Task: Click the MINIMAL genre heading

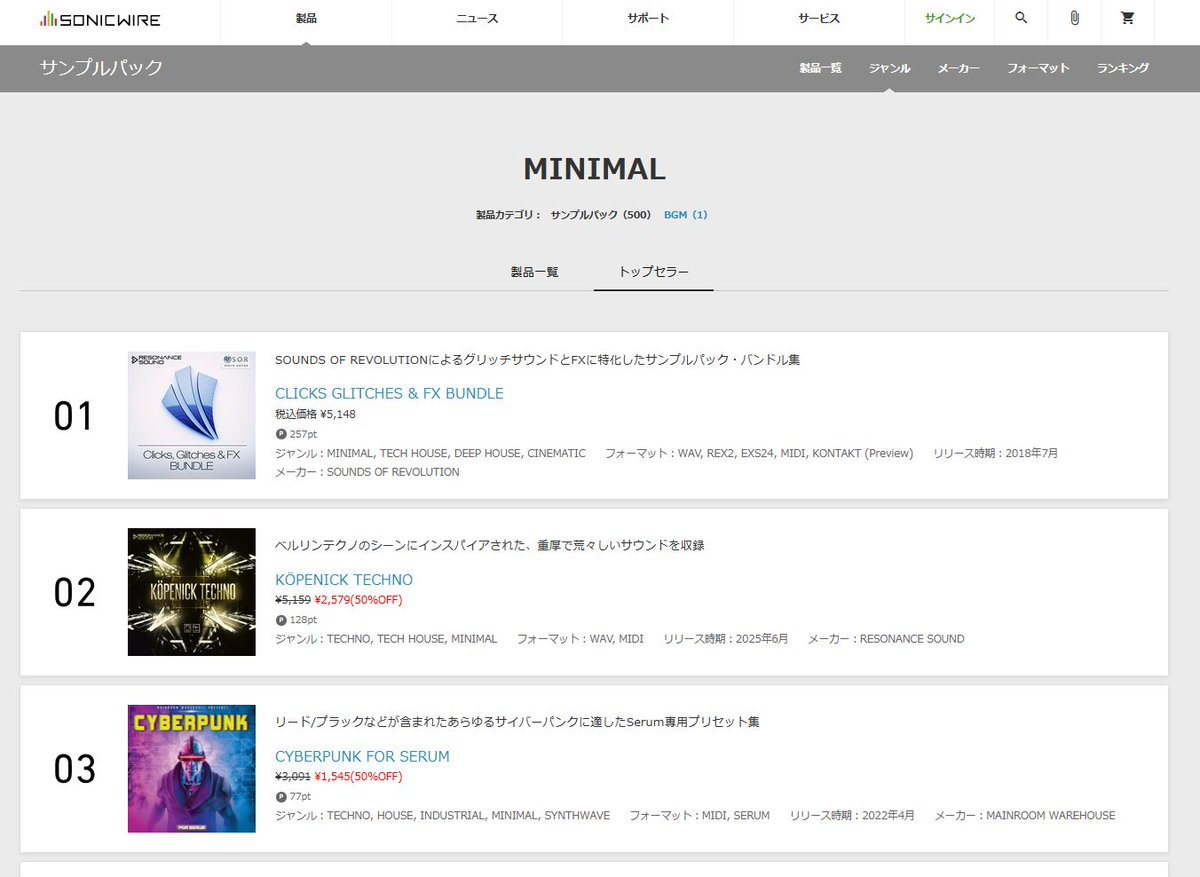Action: tap(594, 169)
